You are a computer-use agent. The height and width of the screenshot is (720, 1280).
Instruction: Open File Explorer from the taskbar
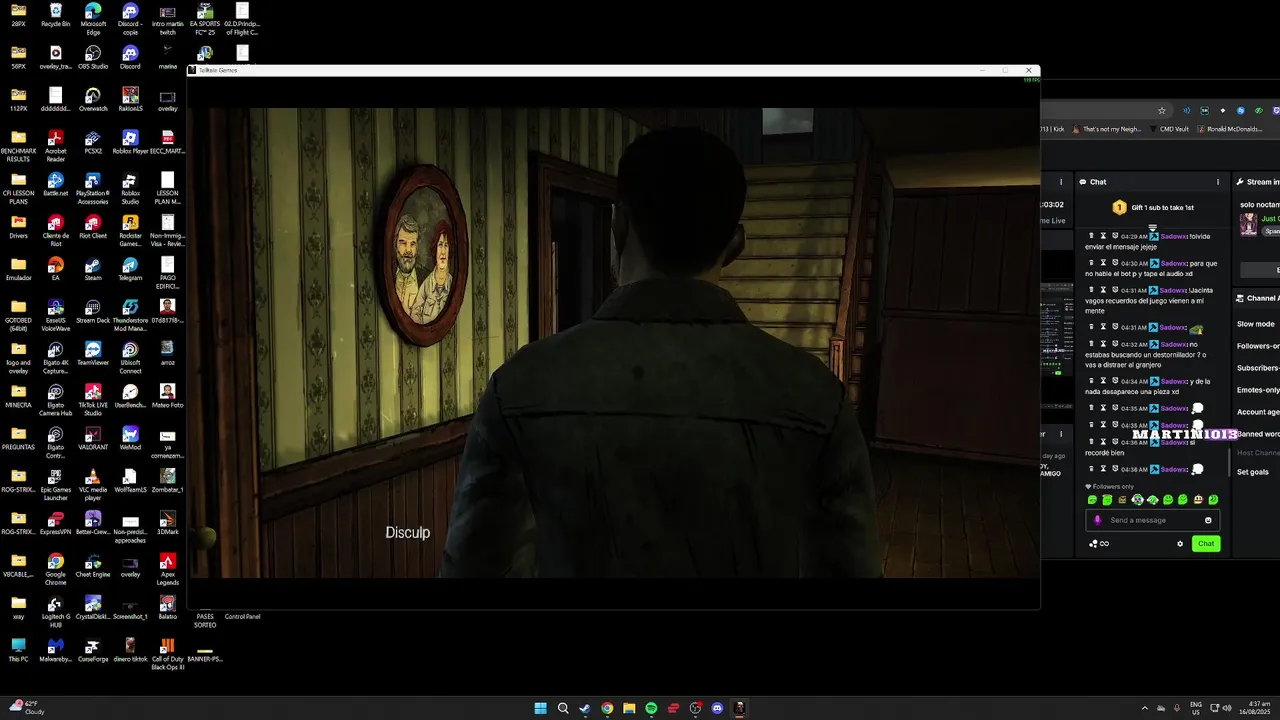[629, 708]
